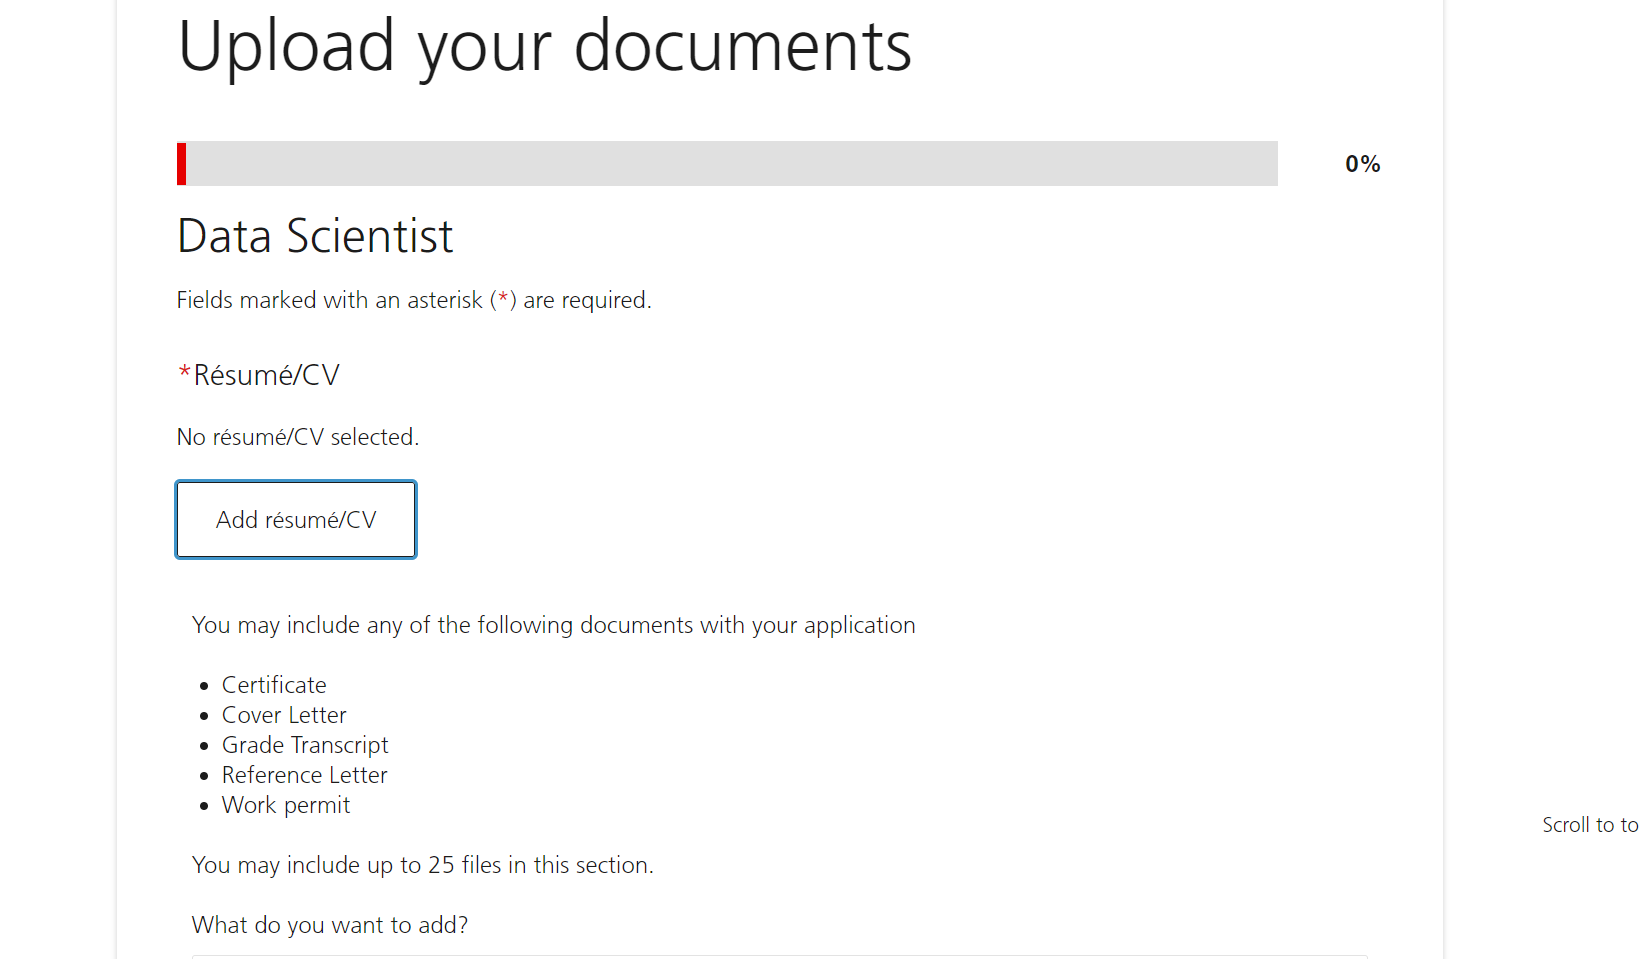The image size is (1639, 959).
Task: Click the Résumé/CV field label
Action: [266, 375]
